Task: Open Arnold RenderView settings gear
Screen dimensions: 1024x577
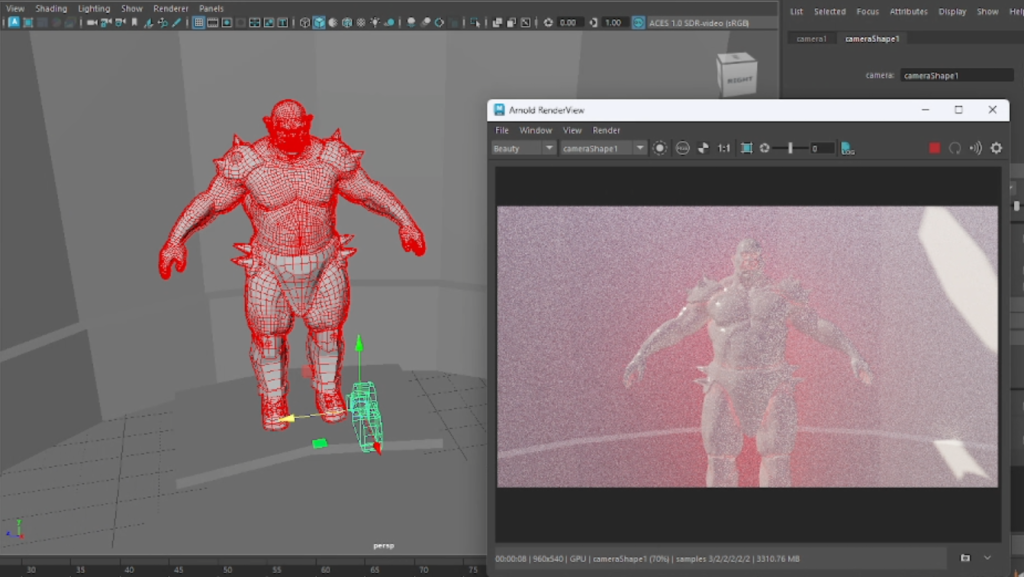Action: (x=996, y=148)
